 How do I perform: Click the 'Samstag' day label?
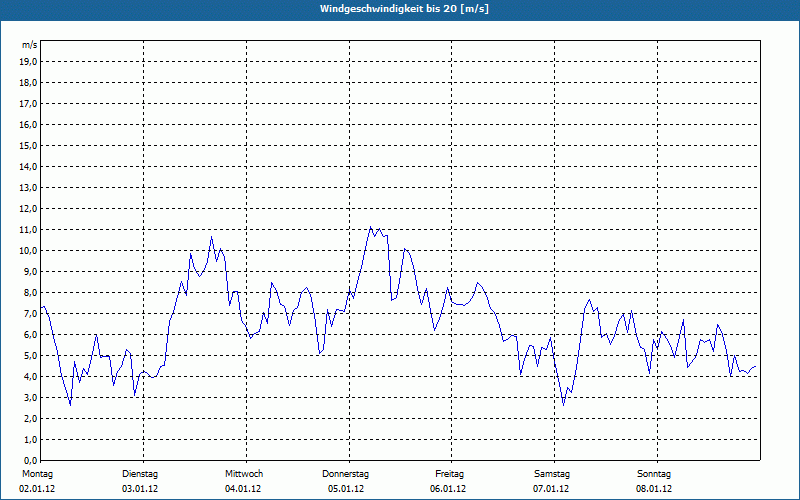(x=552, y=474)
